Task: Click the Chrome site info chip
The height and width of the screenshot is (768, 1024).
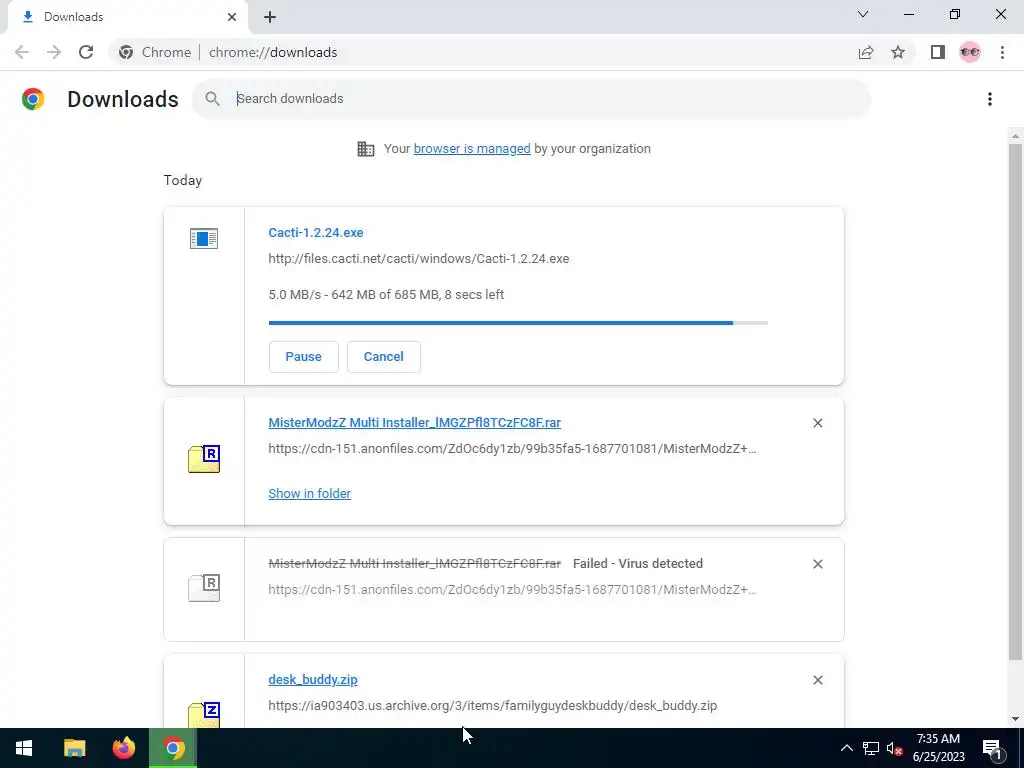Action: [155, 52]
